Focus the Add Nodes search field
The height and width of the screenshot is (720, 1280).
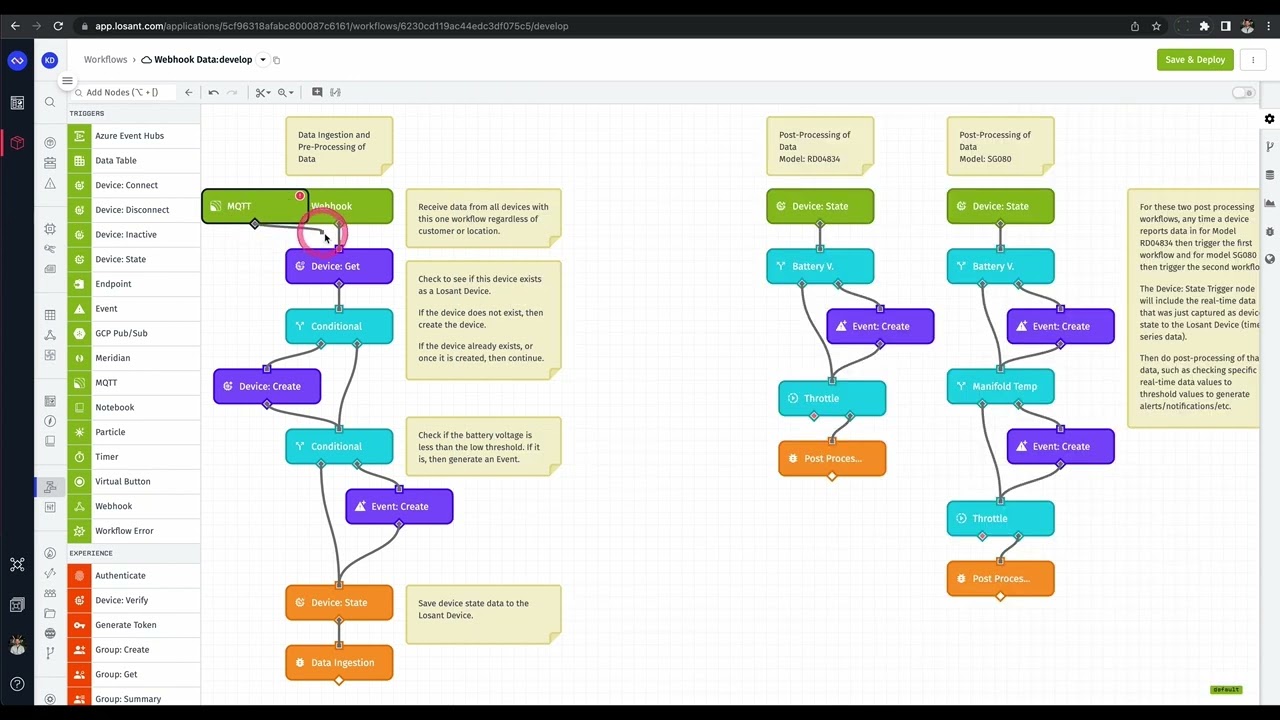click(x=124, y=92)
